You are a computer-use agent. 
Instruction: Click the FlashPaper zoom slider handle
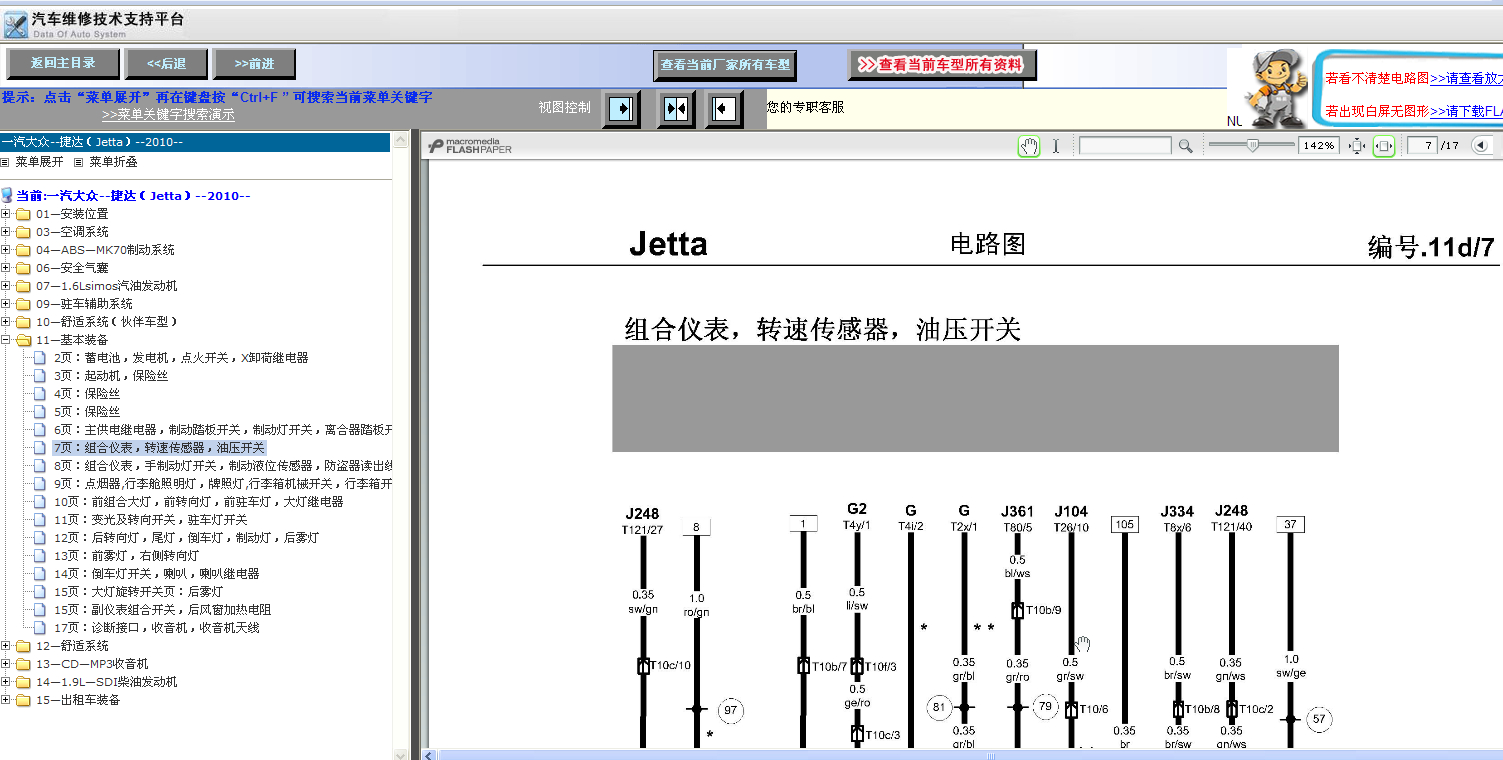[1252, 146]
